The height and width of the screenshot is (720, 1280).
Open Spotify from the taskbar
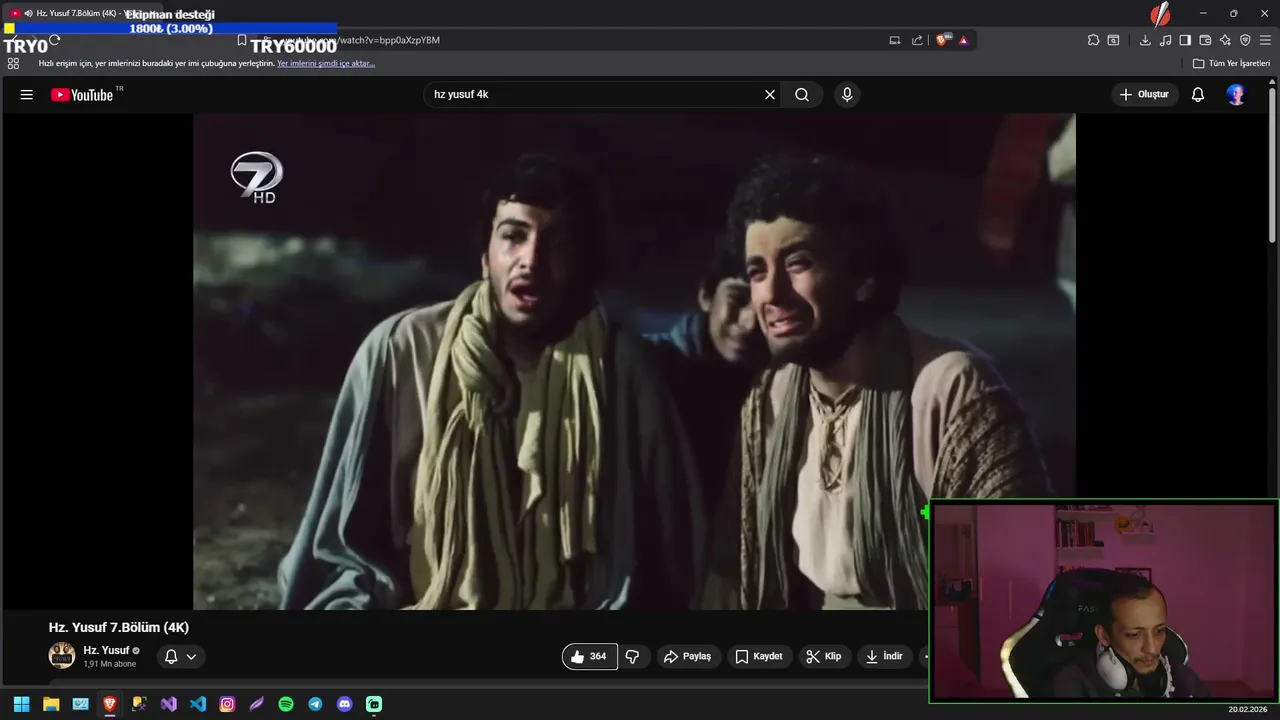(x=286, y=704)
